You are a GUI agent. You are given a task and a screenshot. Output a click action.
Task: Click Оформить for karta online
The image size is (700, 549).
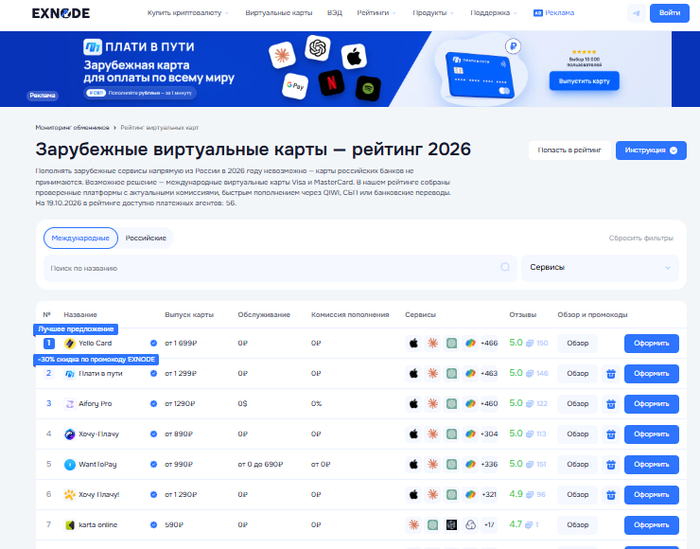651,525
